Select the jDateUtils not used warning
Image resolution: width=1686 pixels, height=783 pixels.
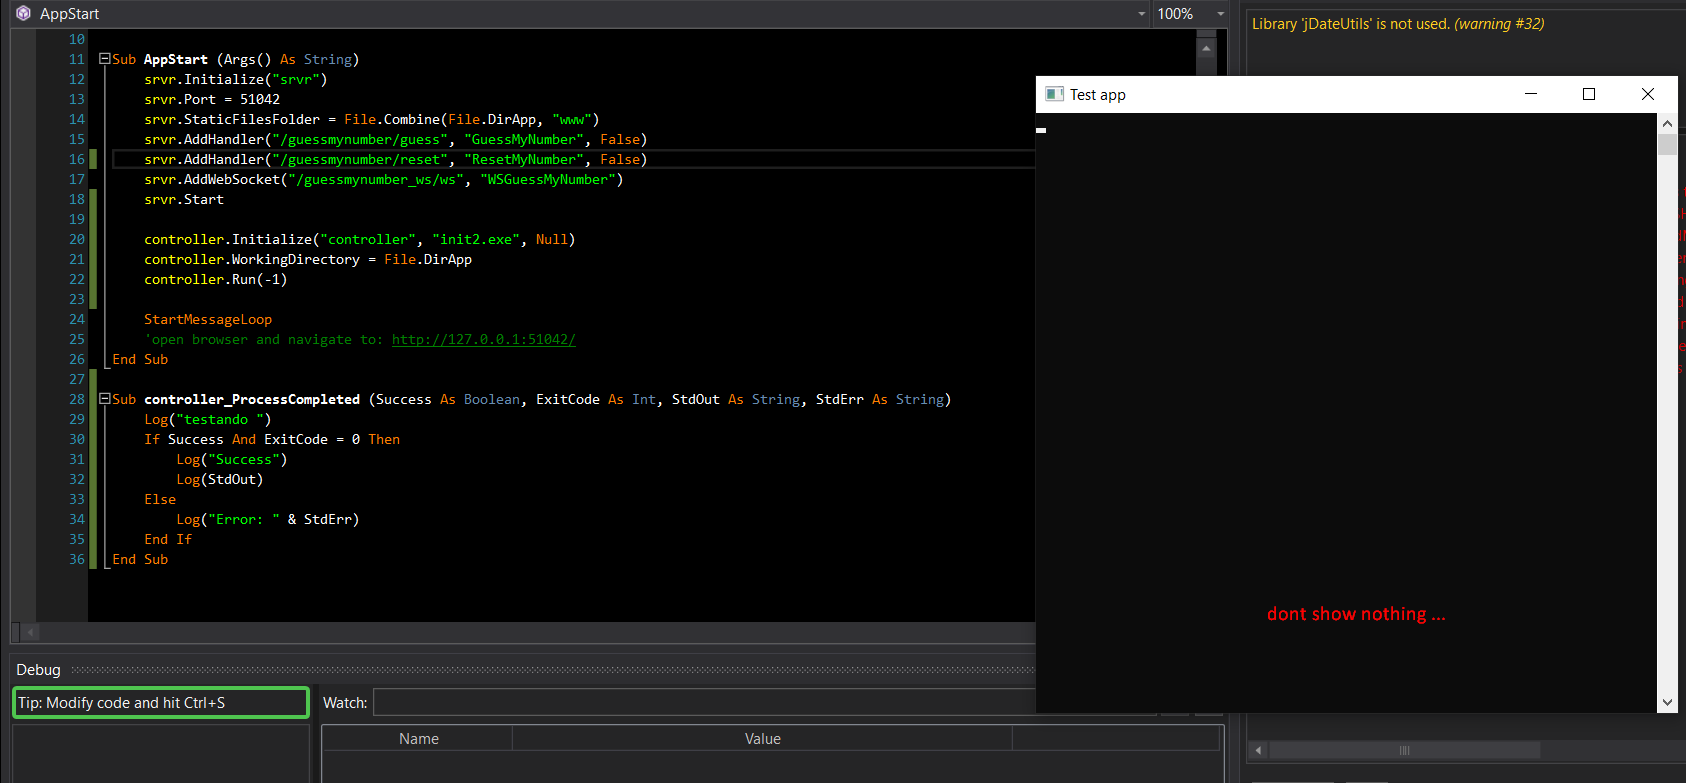[x=1397, y=24]
